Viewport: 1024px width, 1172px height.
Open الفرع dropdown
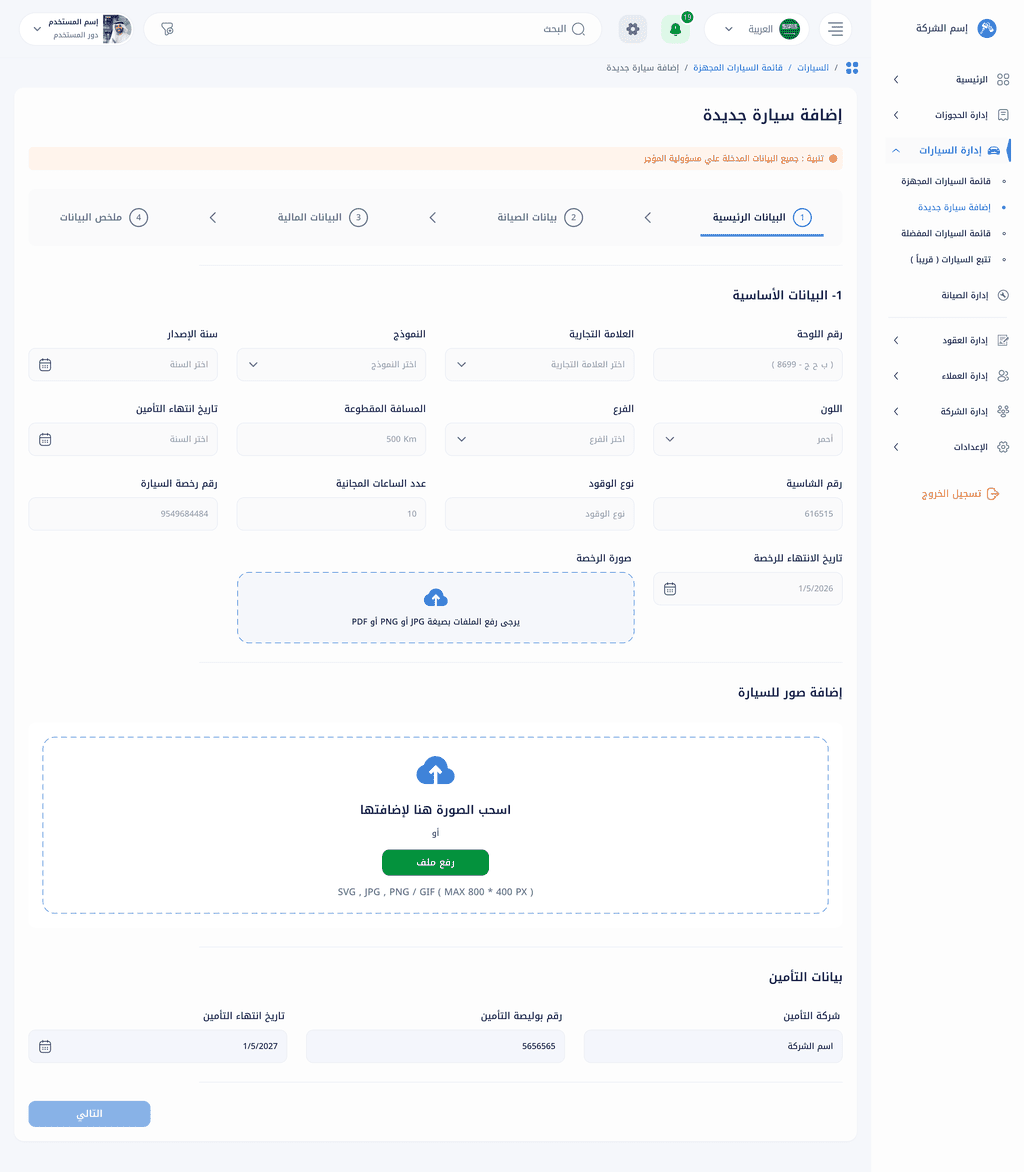point(540,440)
